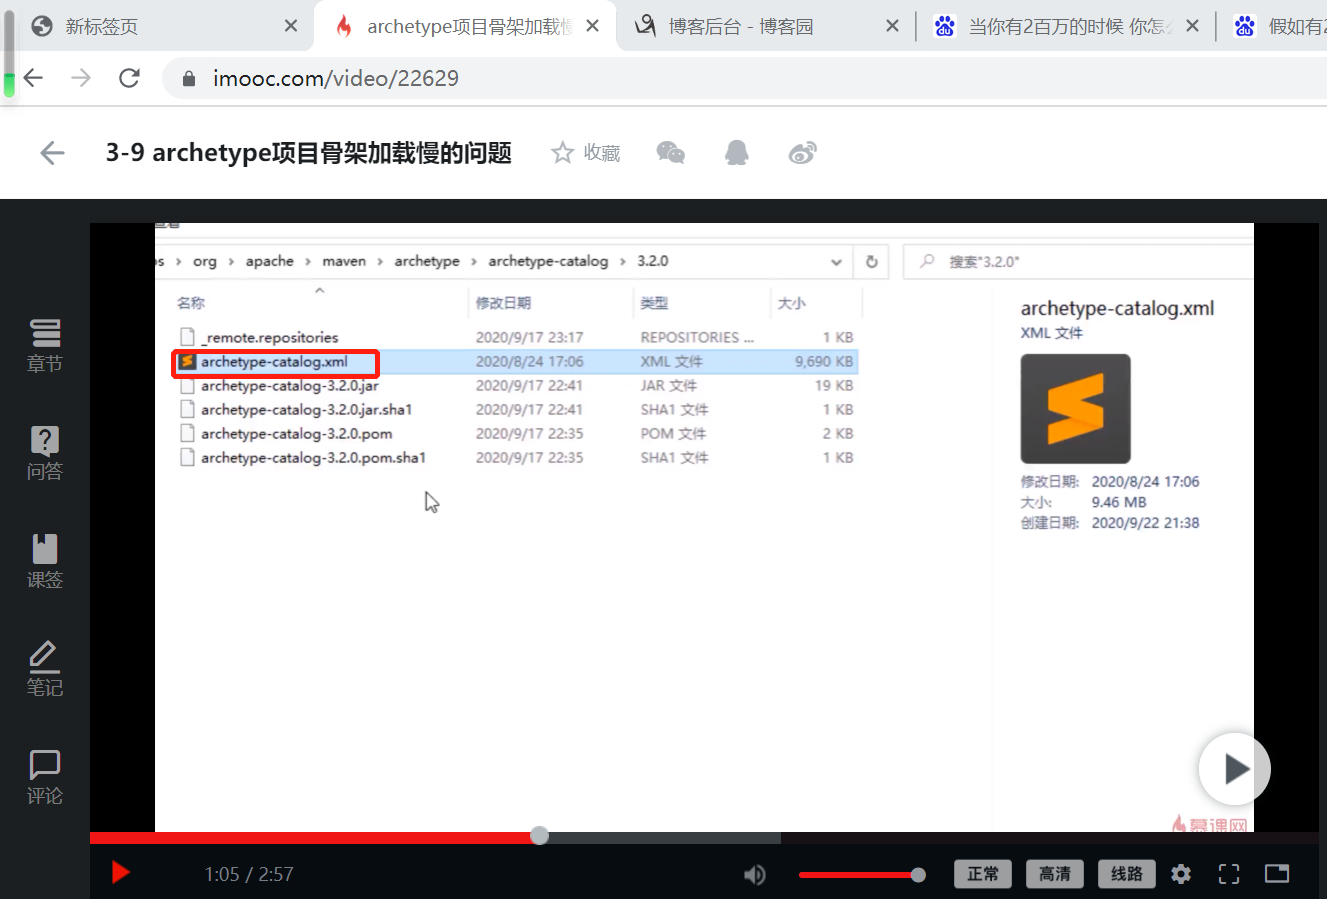Expand the explorer address path dropdown

tap(836, 262)
